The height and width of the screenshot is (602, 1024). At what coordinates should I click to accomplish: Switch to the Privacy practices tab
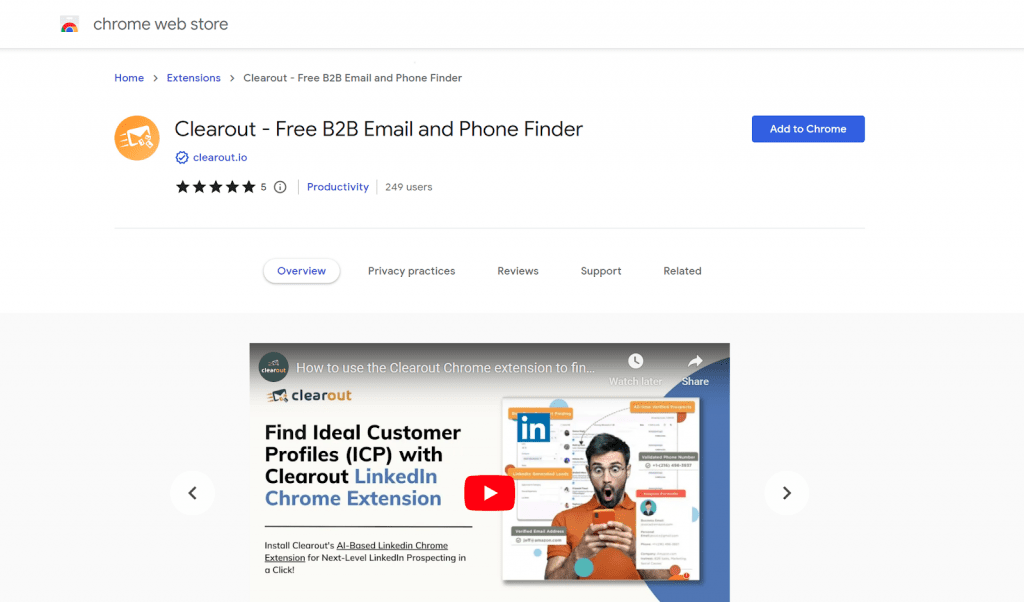[x=411, y=271]
